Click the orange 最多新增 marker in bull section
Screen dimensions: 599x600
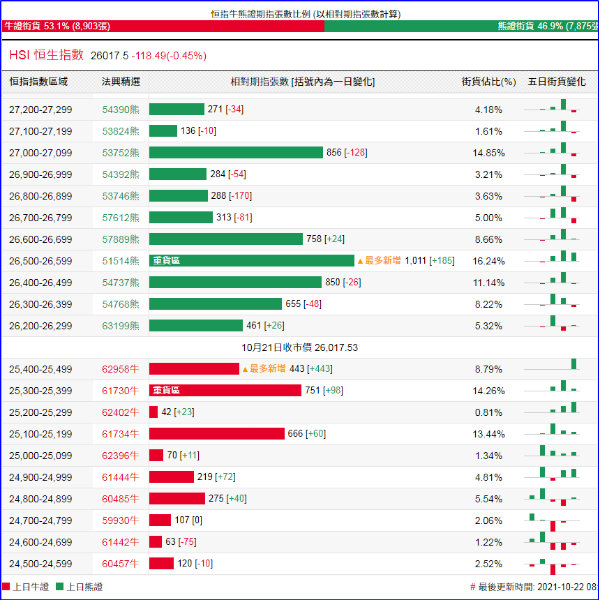(264, 369)
